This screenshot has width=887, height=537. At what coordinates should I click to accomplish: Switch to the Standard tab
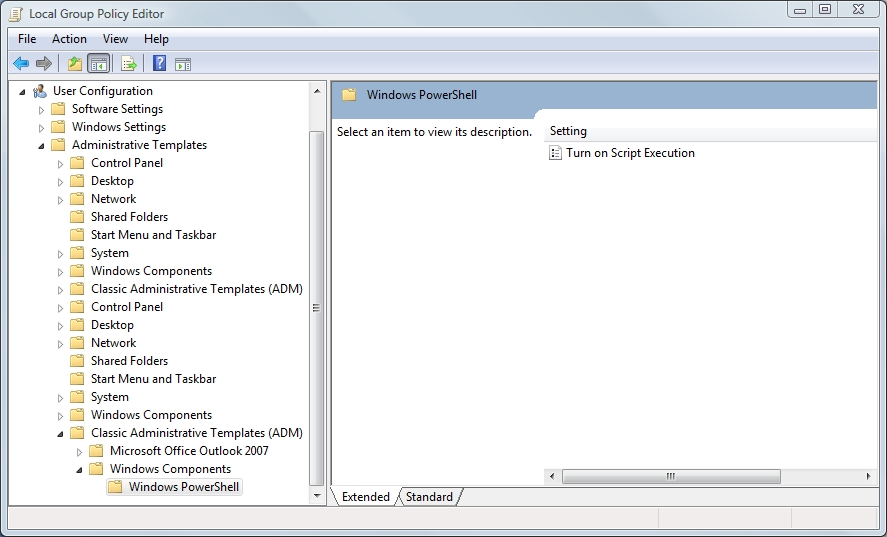coord(429,497)
